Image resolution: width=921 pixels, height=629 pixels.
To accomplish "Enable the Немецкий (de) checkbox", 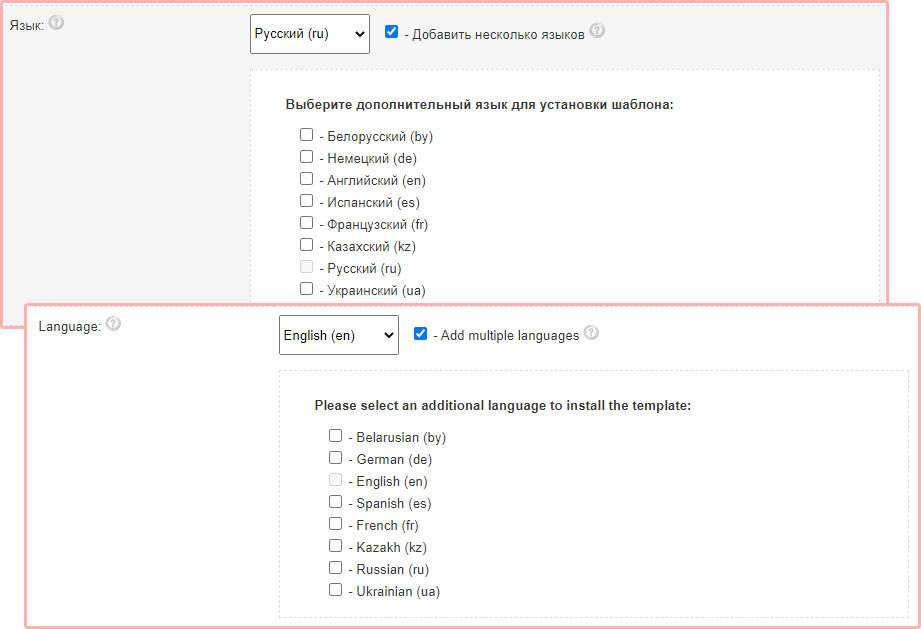I will (307, 157).
